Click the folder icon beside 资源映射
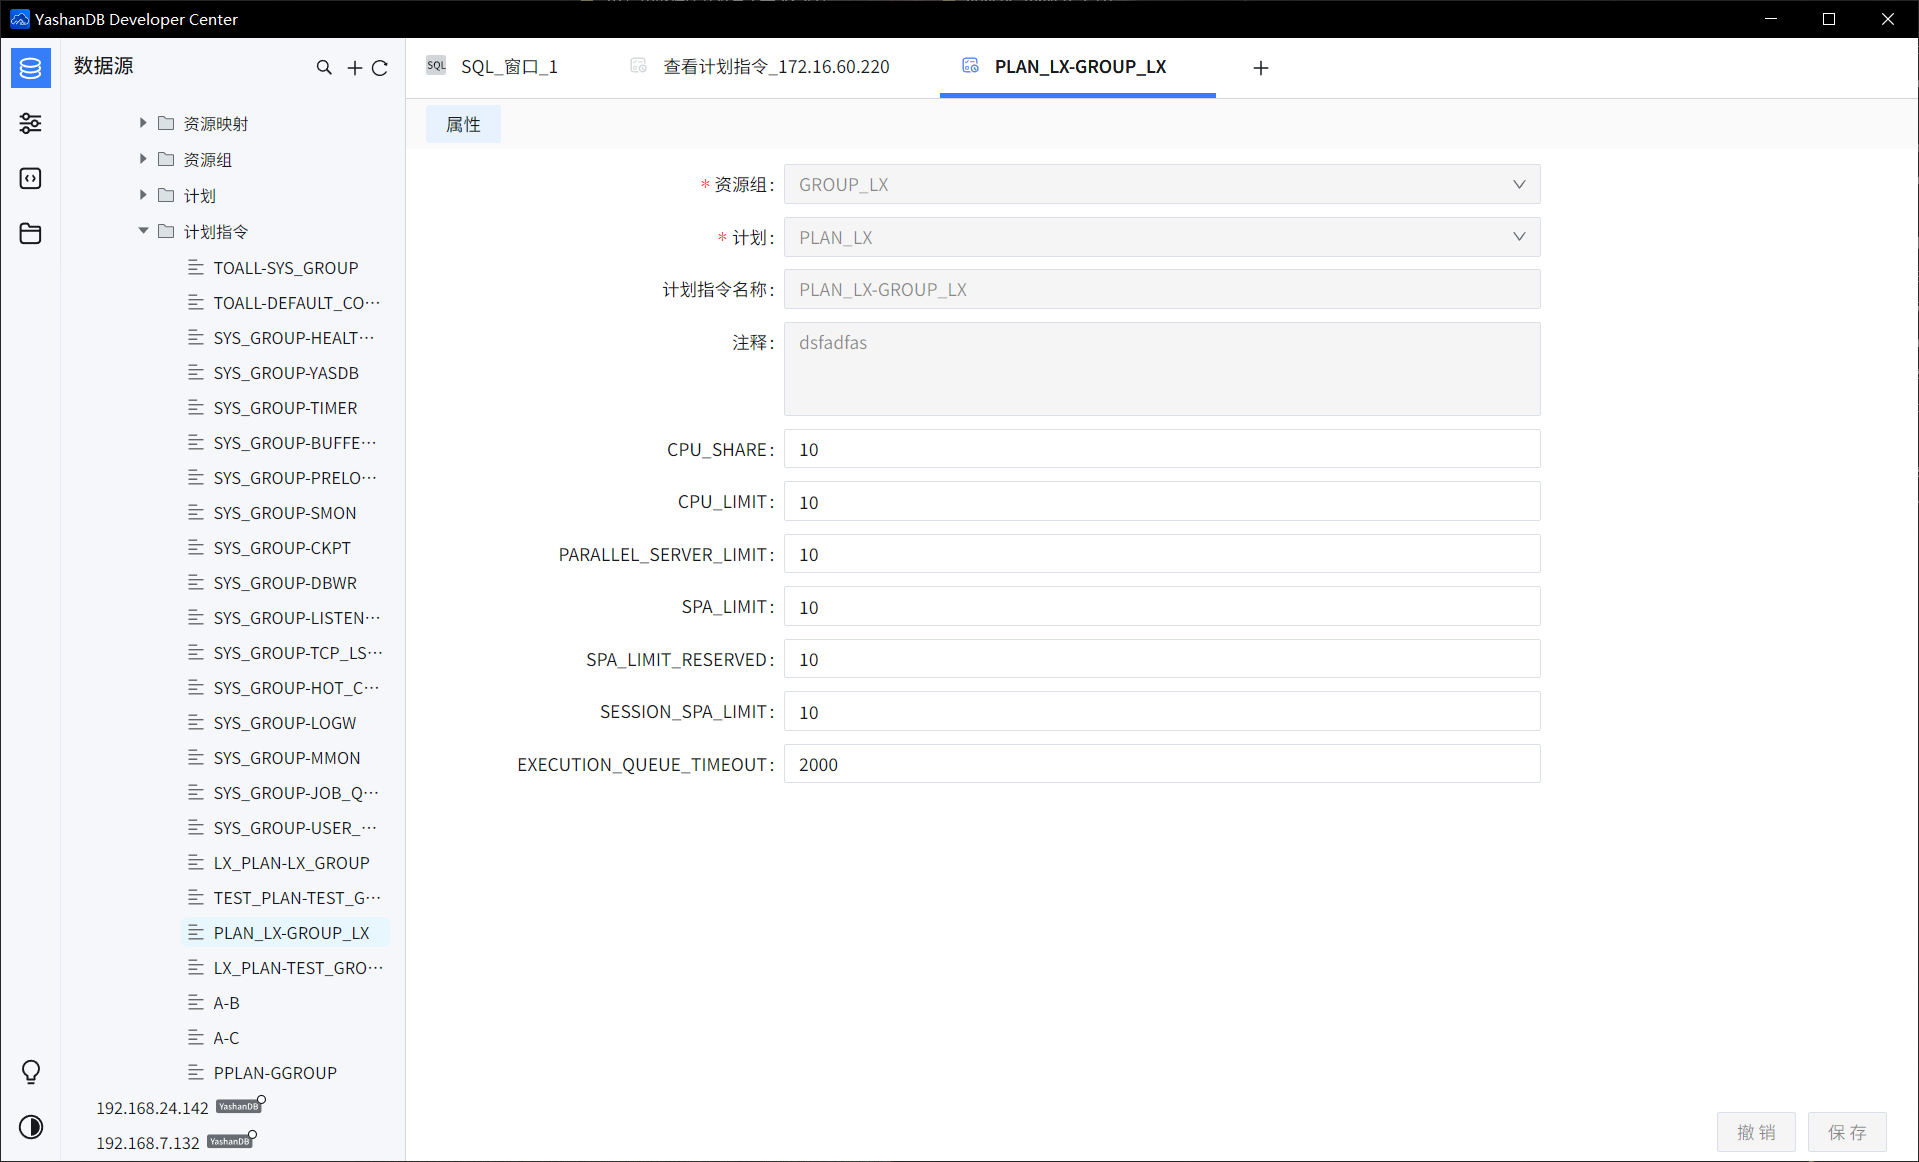Viewport: 1919px width, 1162px height. coord(166,123)
